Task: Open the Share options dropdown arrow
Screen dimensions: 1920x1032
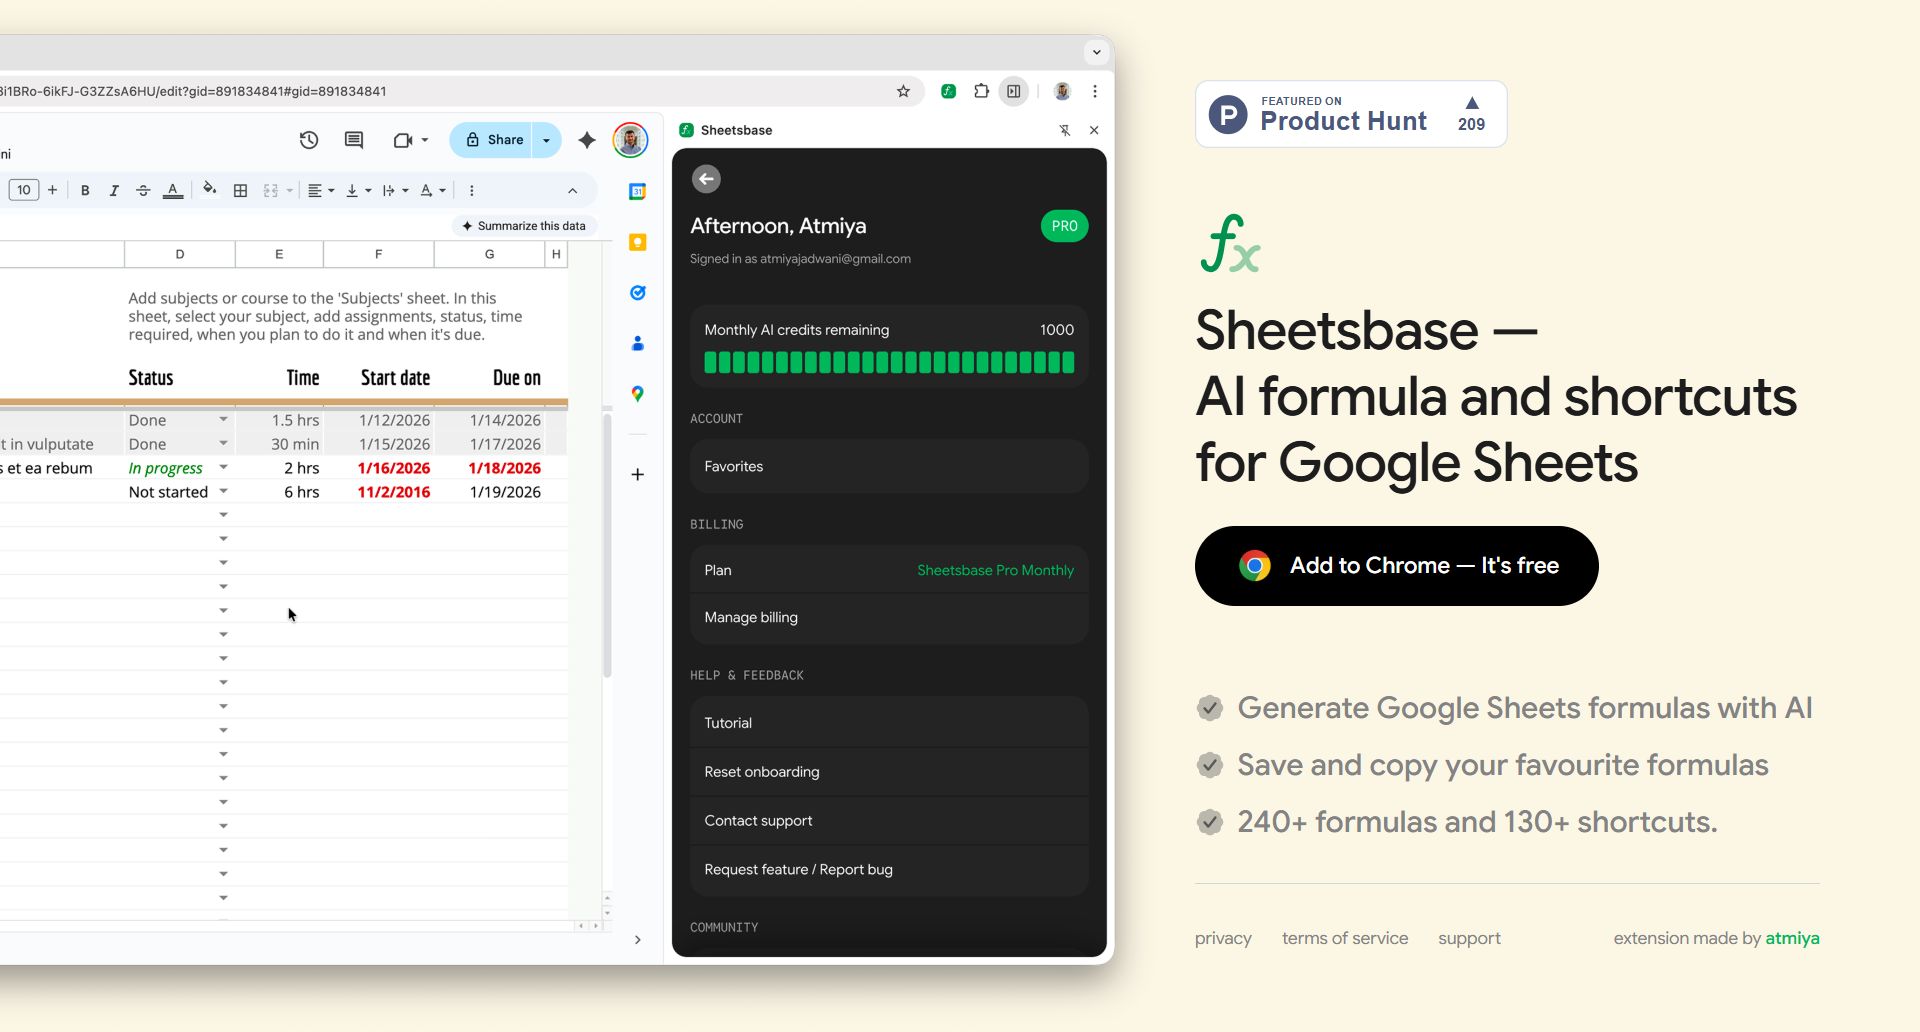Action: (546, 140)
